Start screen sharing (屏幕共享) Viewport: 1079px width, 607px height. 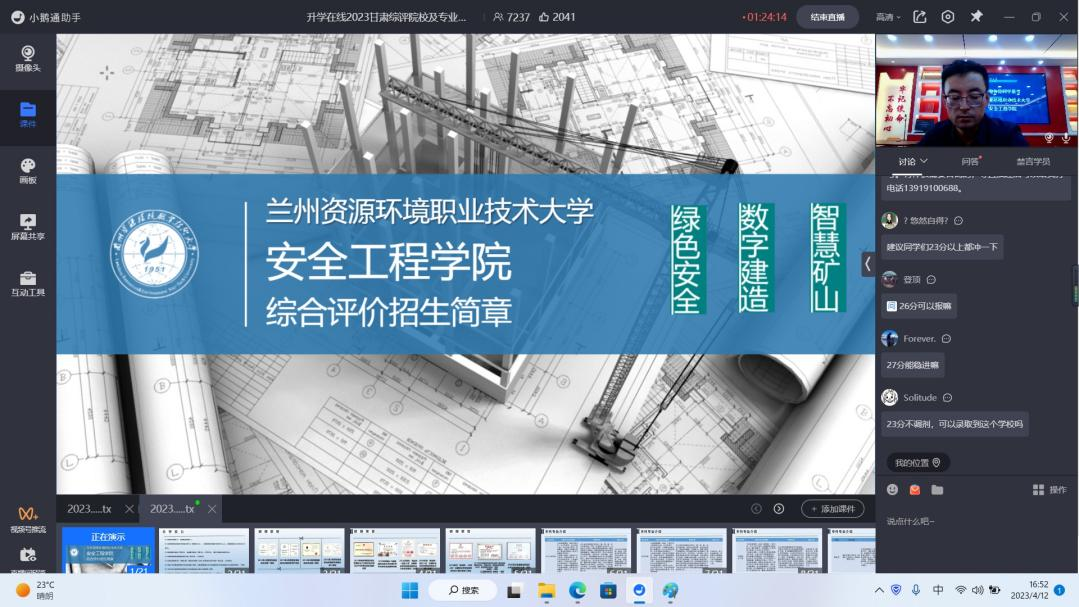[x=28, y=227]
